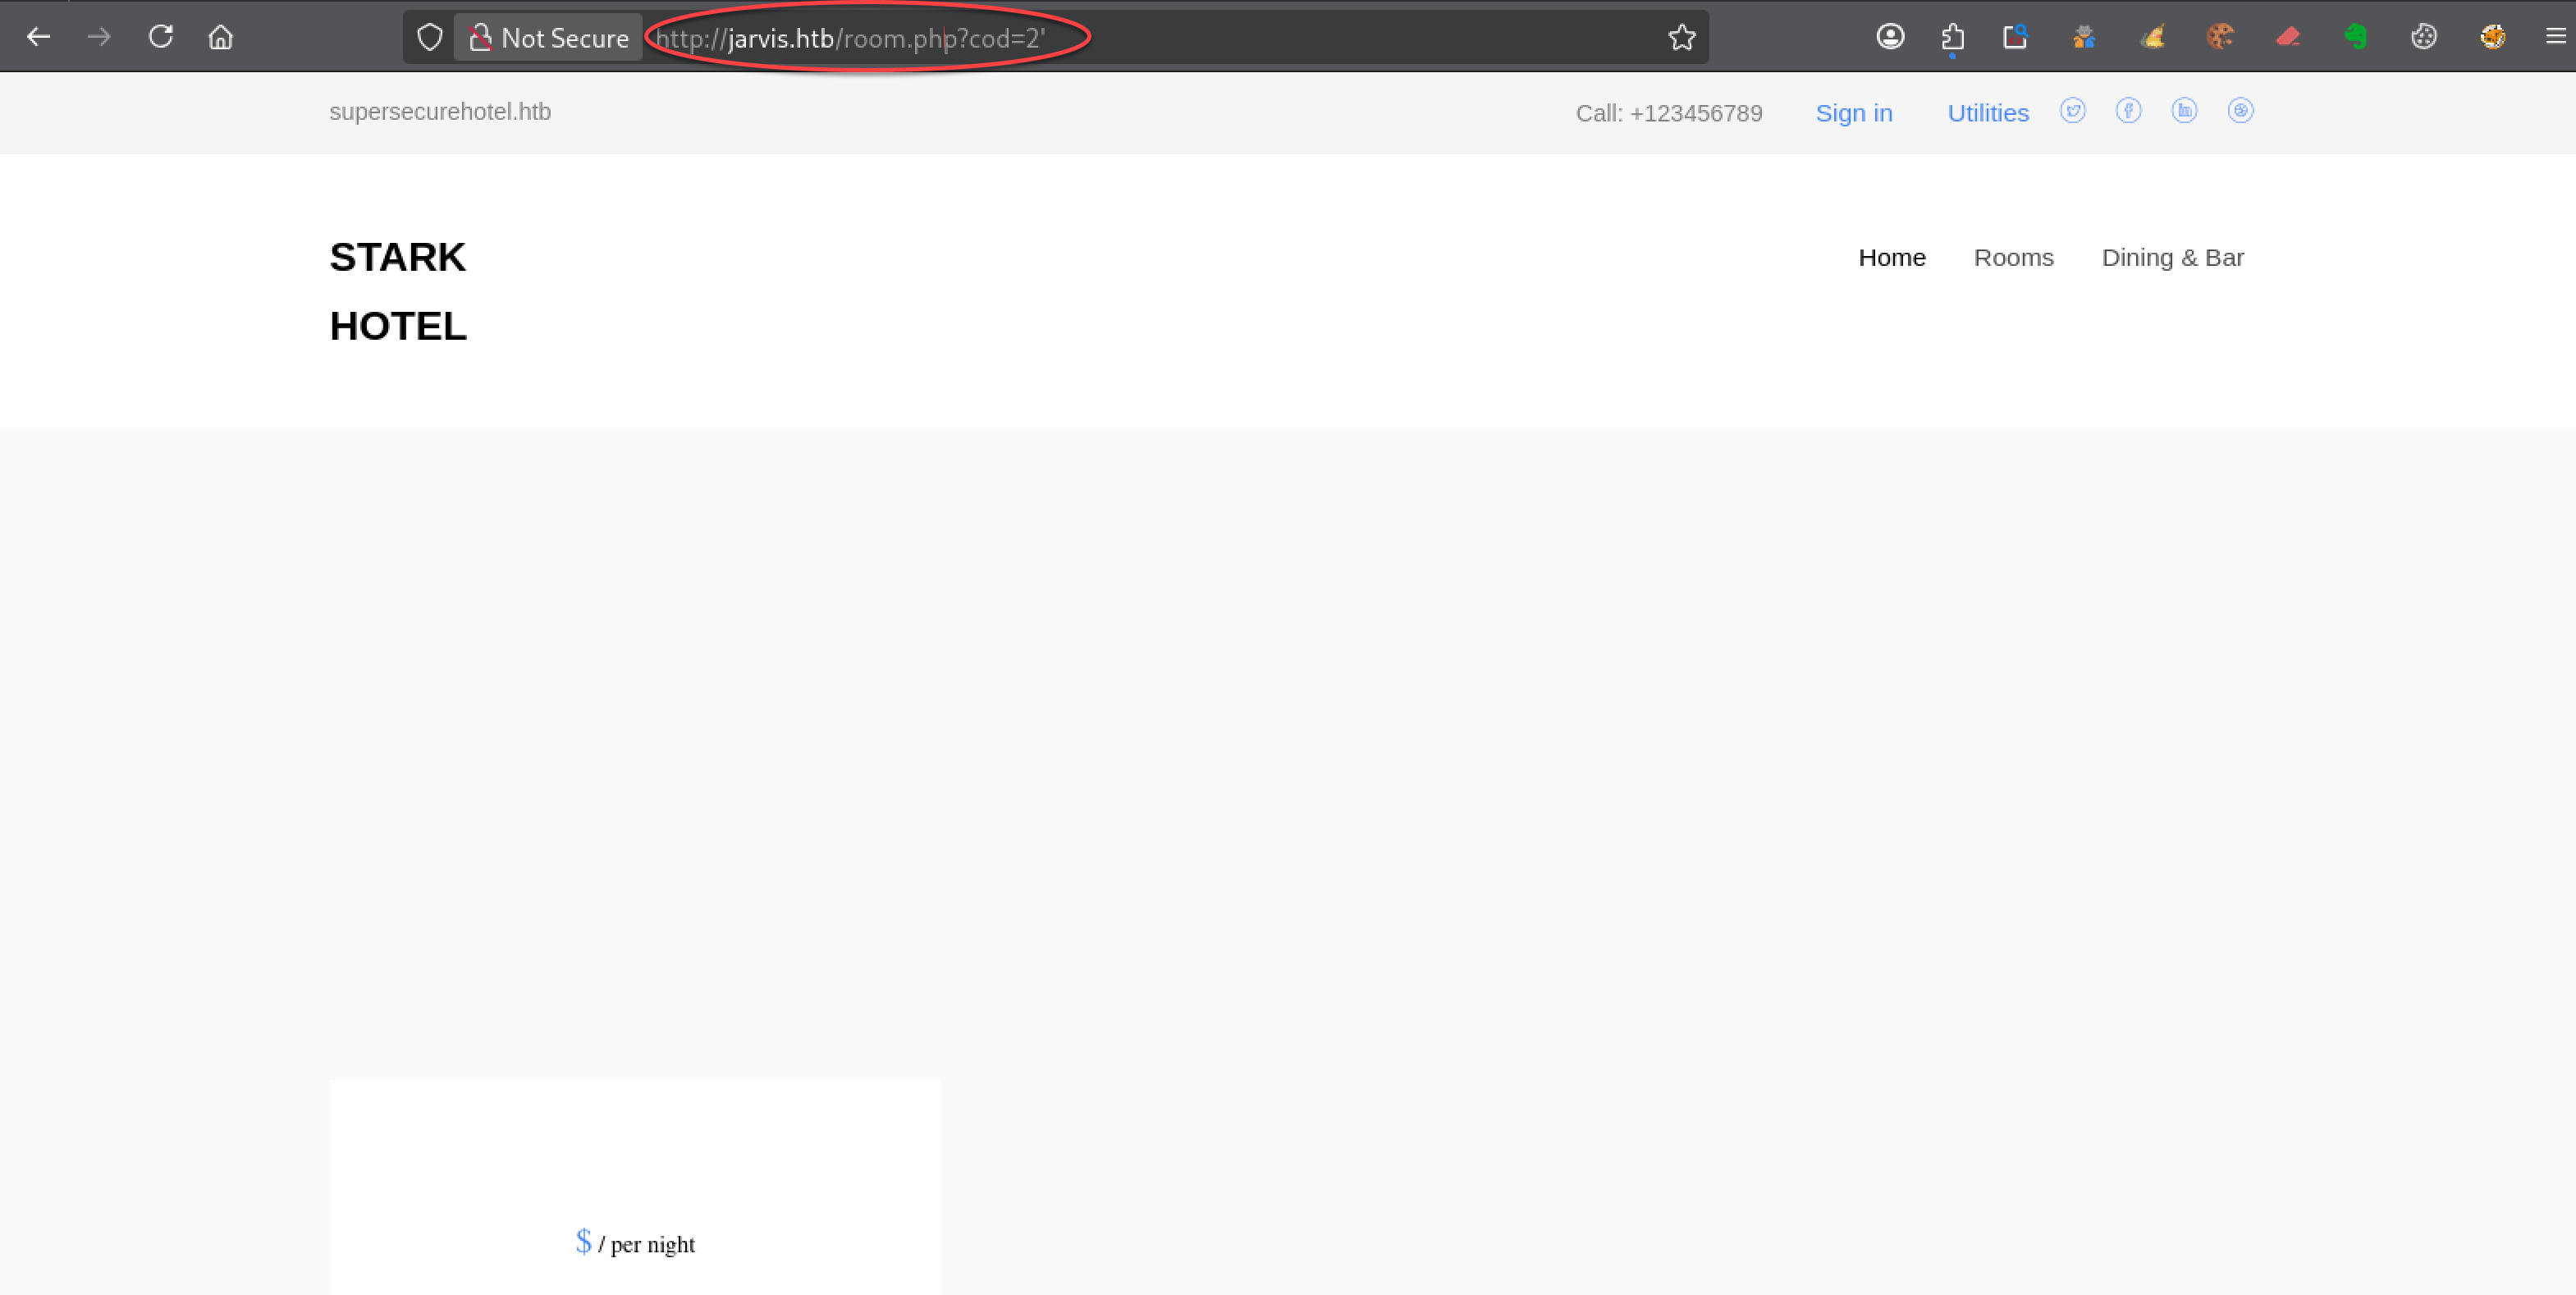Viewport: 2576px width, 1295px height.
Task: Open the red eraser extension
Action: pos(2288,37)
